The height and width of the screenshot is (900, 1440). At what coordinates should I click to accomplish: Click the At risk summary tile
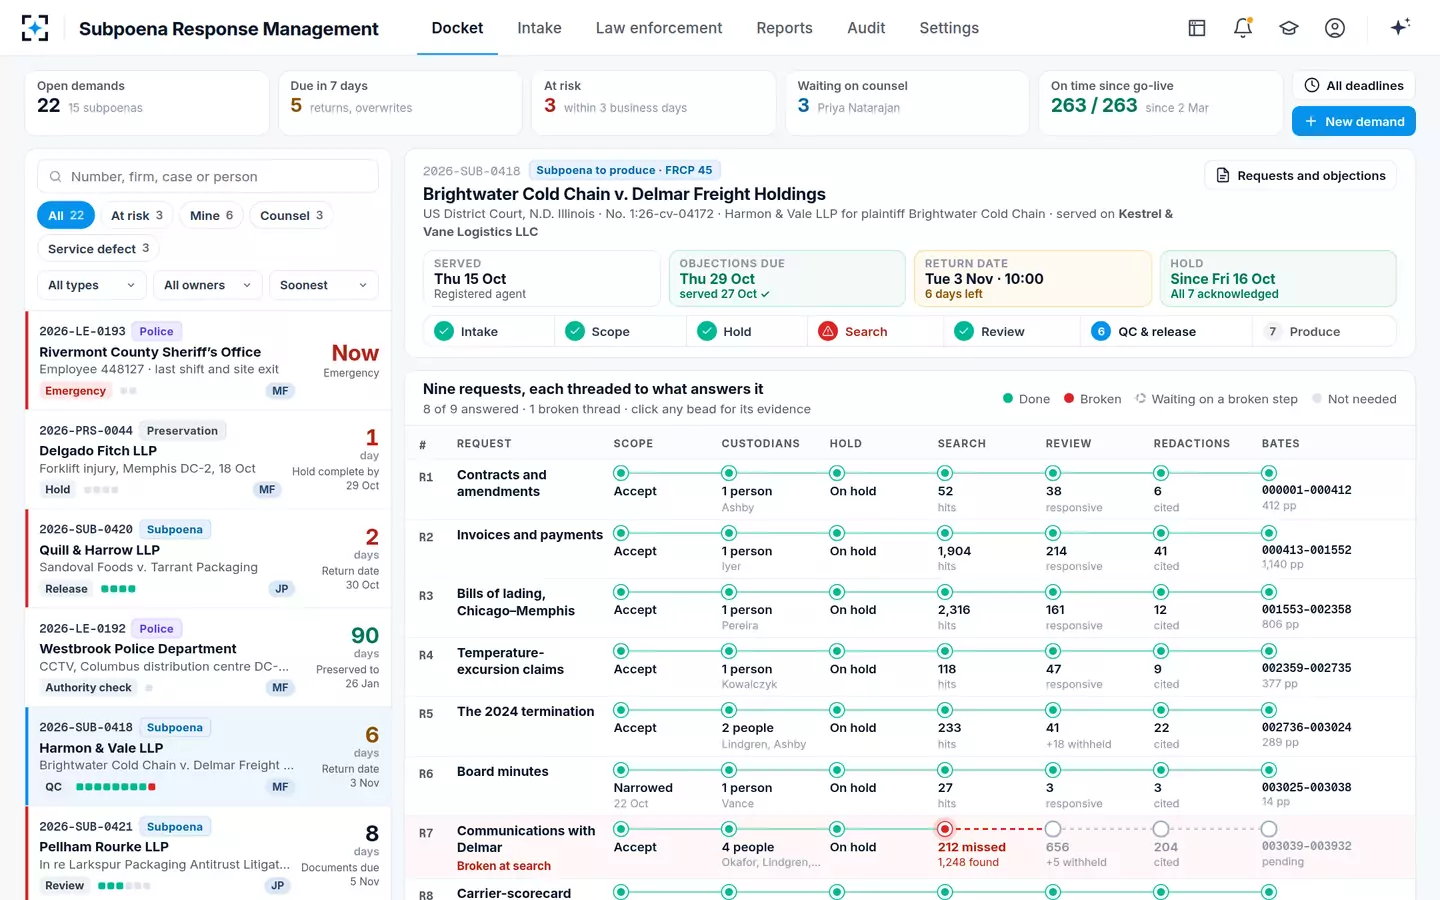pyautogui.click(x=653, y=102)
